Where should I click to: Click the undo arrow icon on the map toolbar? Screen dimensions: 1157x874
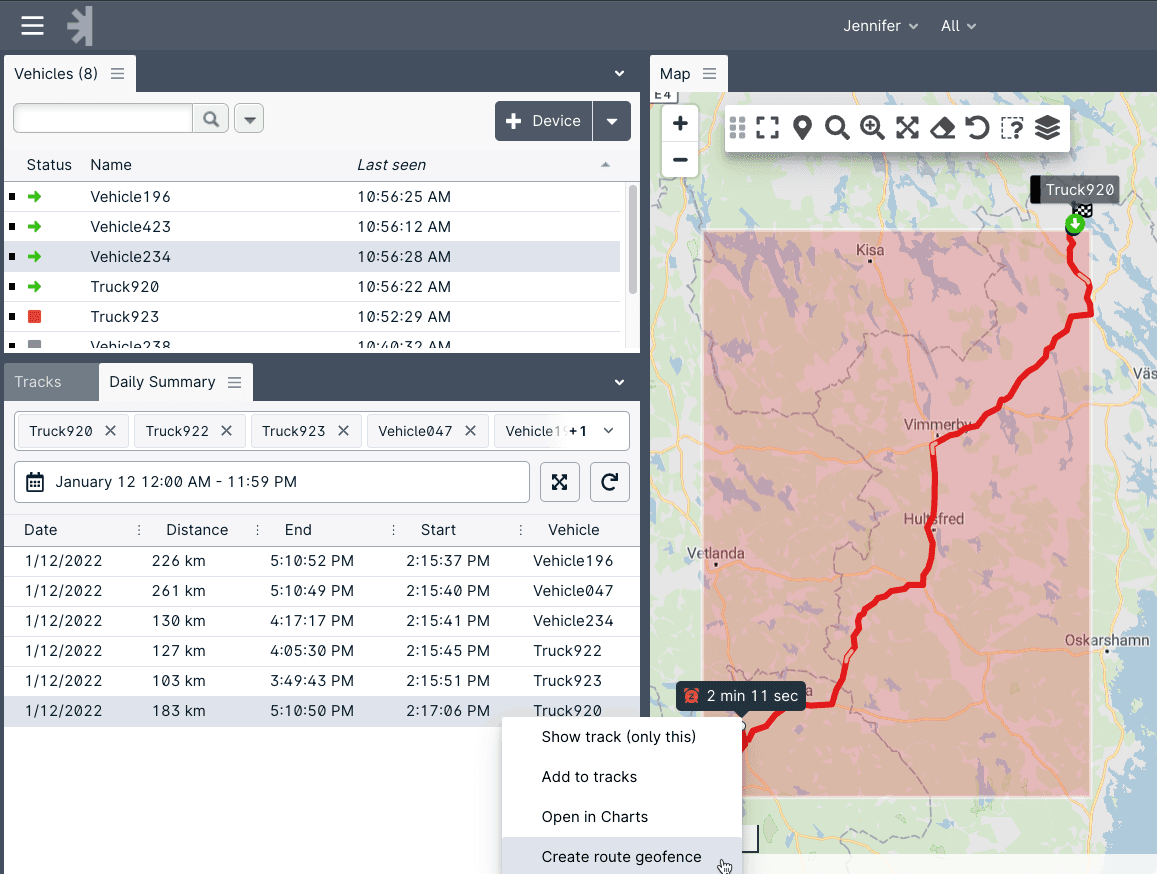coord(977,128)
